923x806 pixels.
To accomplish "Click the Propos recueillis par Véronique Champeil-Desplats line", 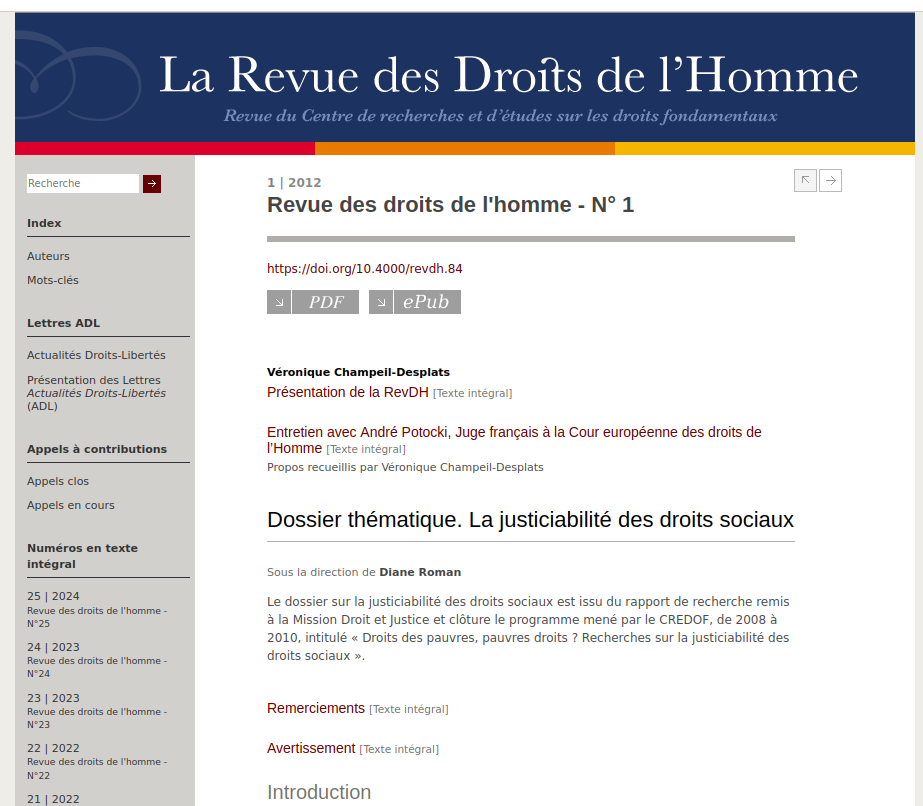I will tap(406, 467).
